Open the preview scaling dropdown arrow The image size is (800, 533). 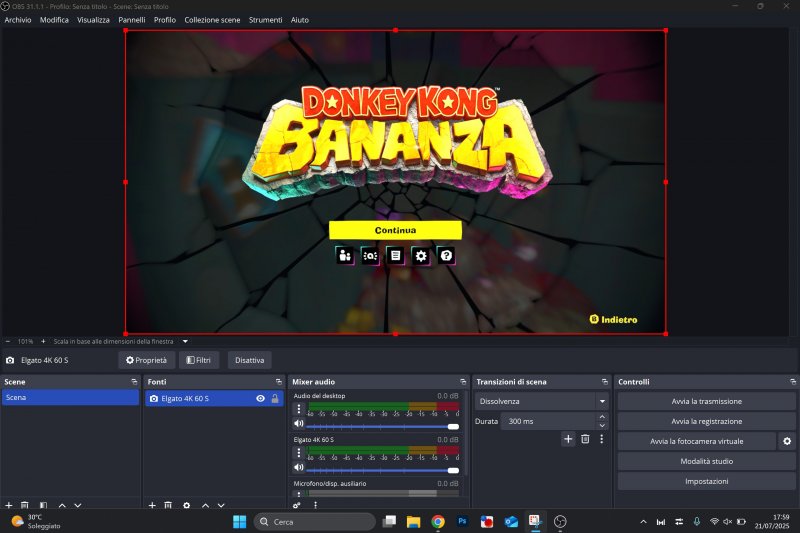185,341
